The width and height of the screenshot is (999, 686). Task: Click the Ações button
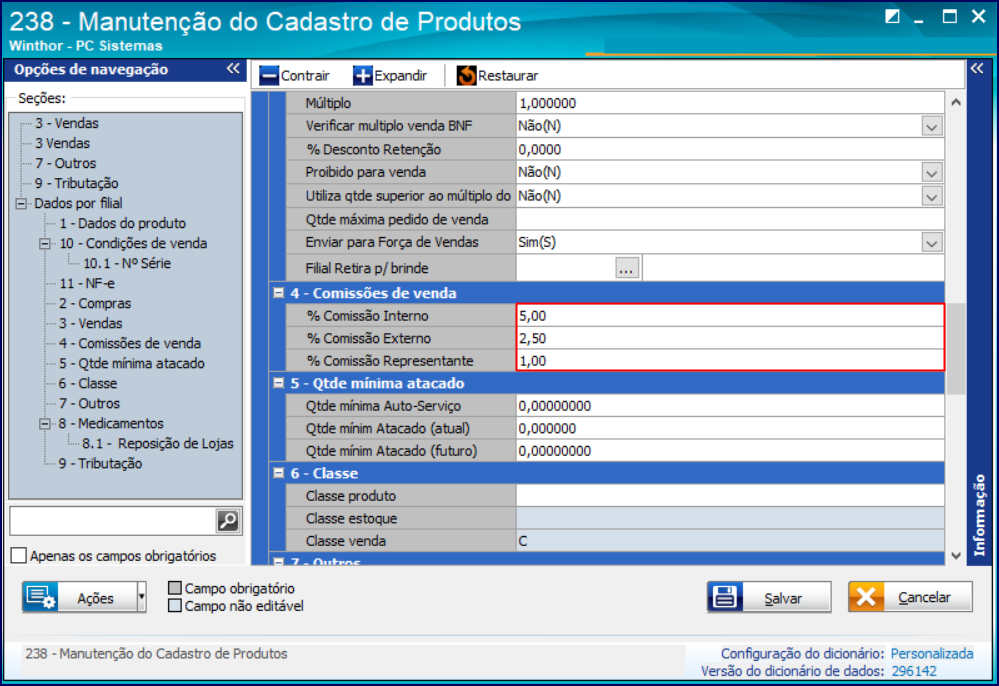[x=84, y=597]
